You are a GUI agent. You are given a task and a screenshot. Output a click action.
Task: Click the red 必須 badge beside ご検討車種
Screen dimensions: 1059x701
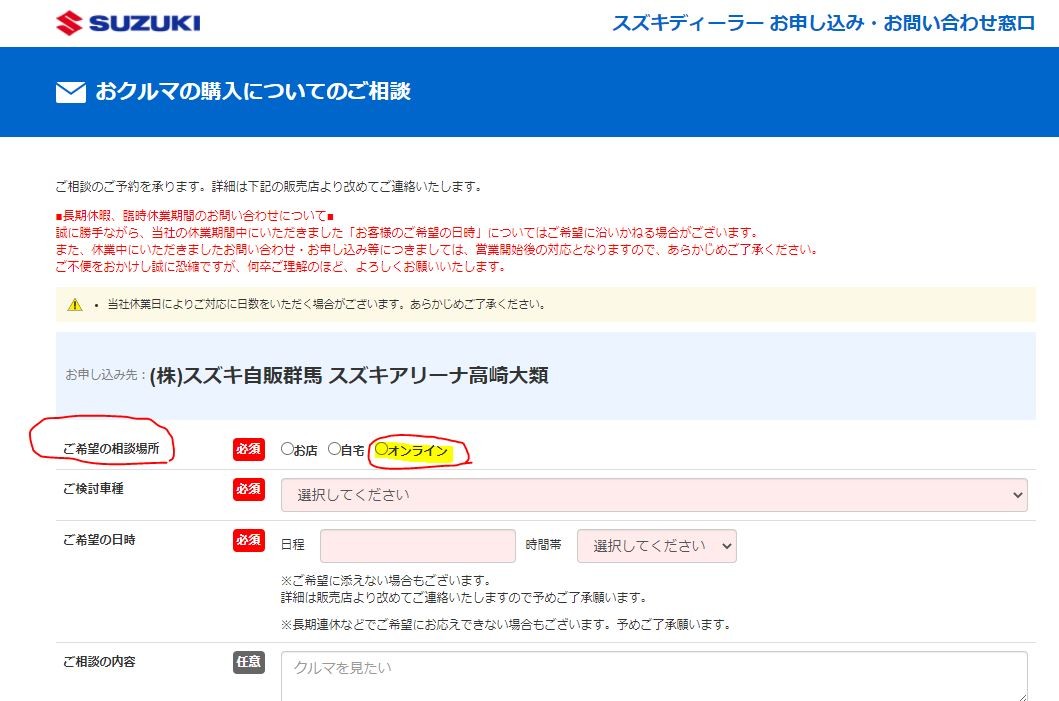[x=249, y=489]
